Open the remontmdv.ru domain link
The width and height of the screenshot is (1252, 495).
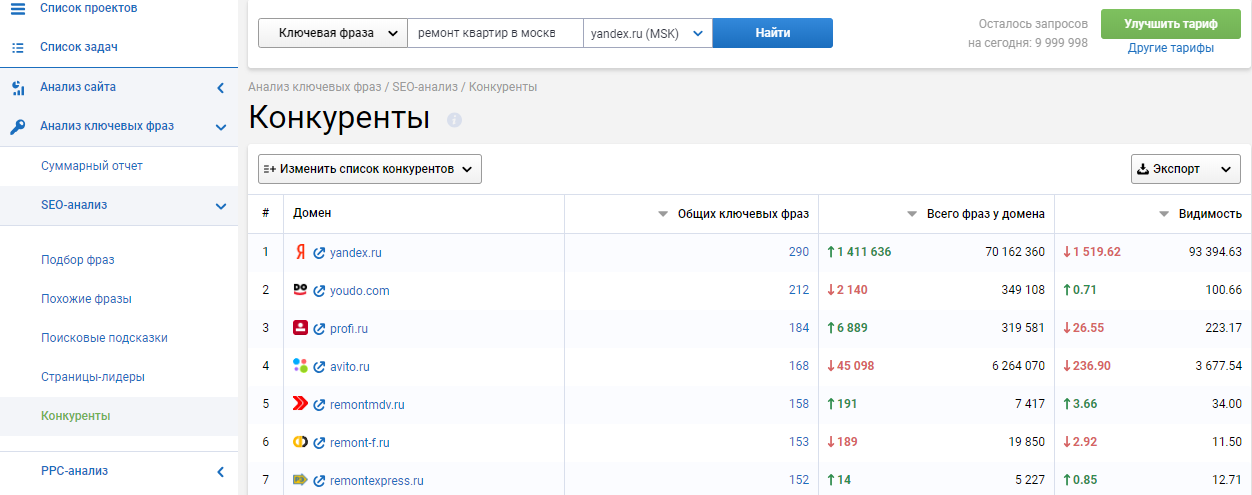click(x=367, y=405)
